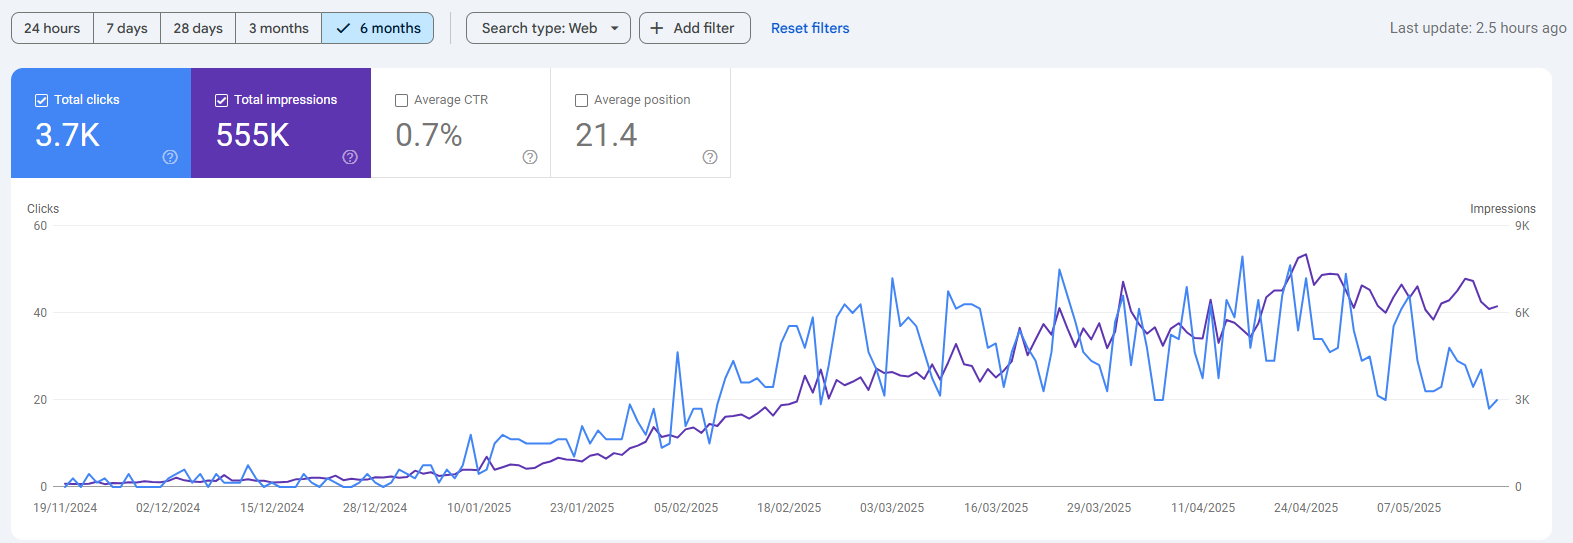Open the Search type: Web dropdown
This screenshot has height=543, width=1573.
click(x=540, y=28)
